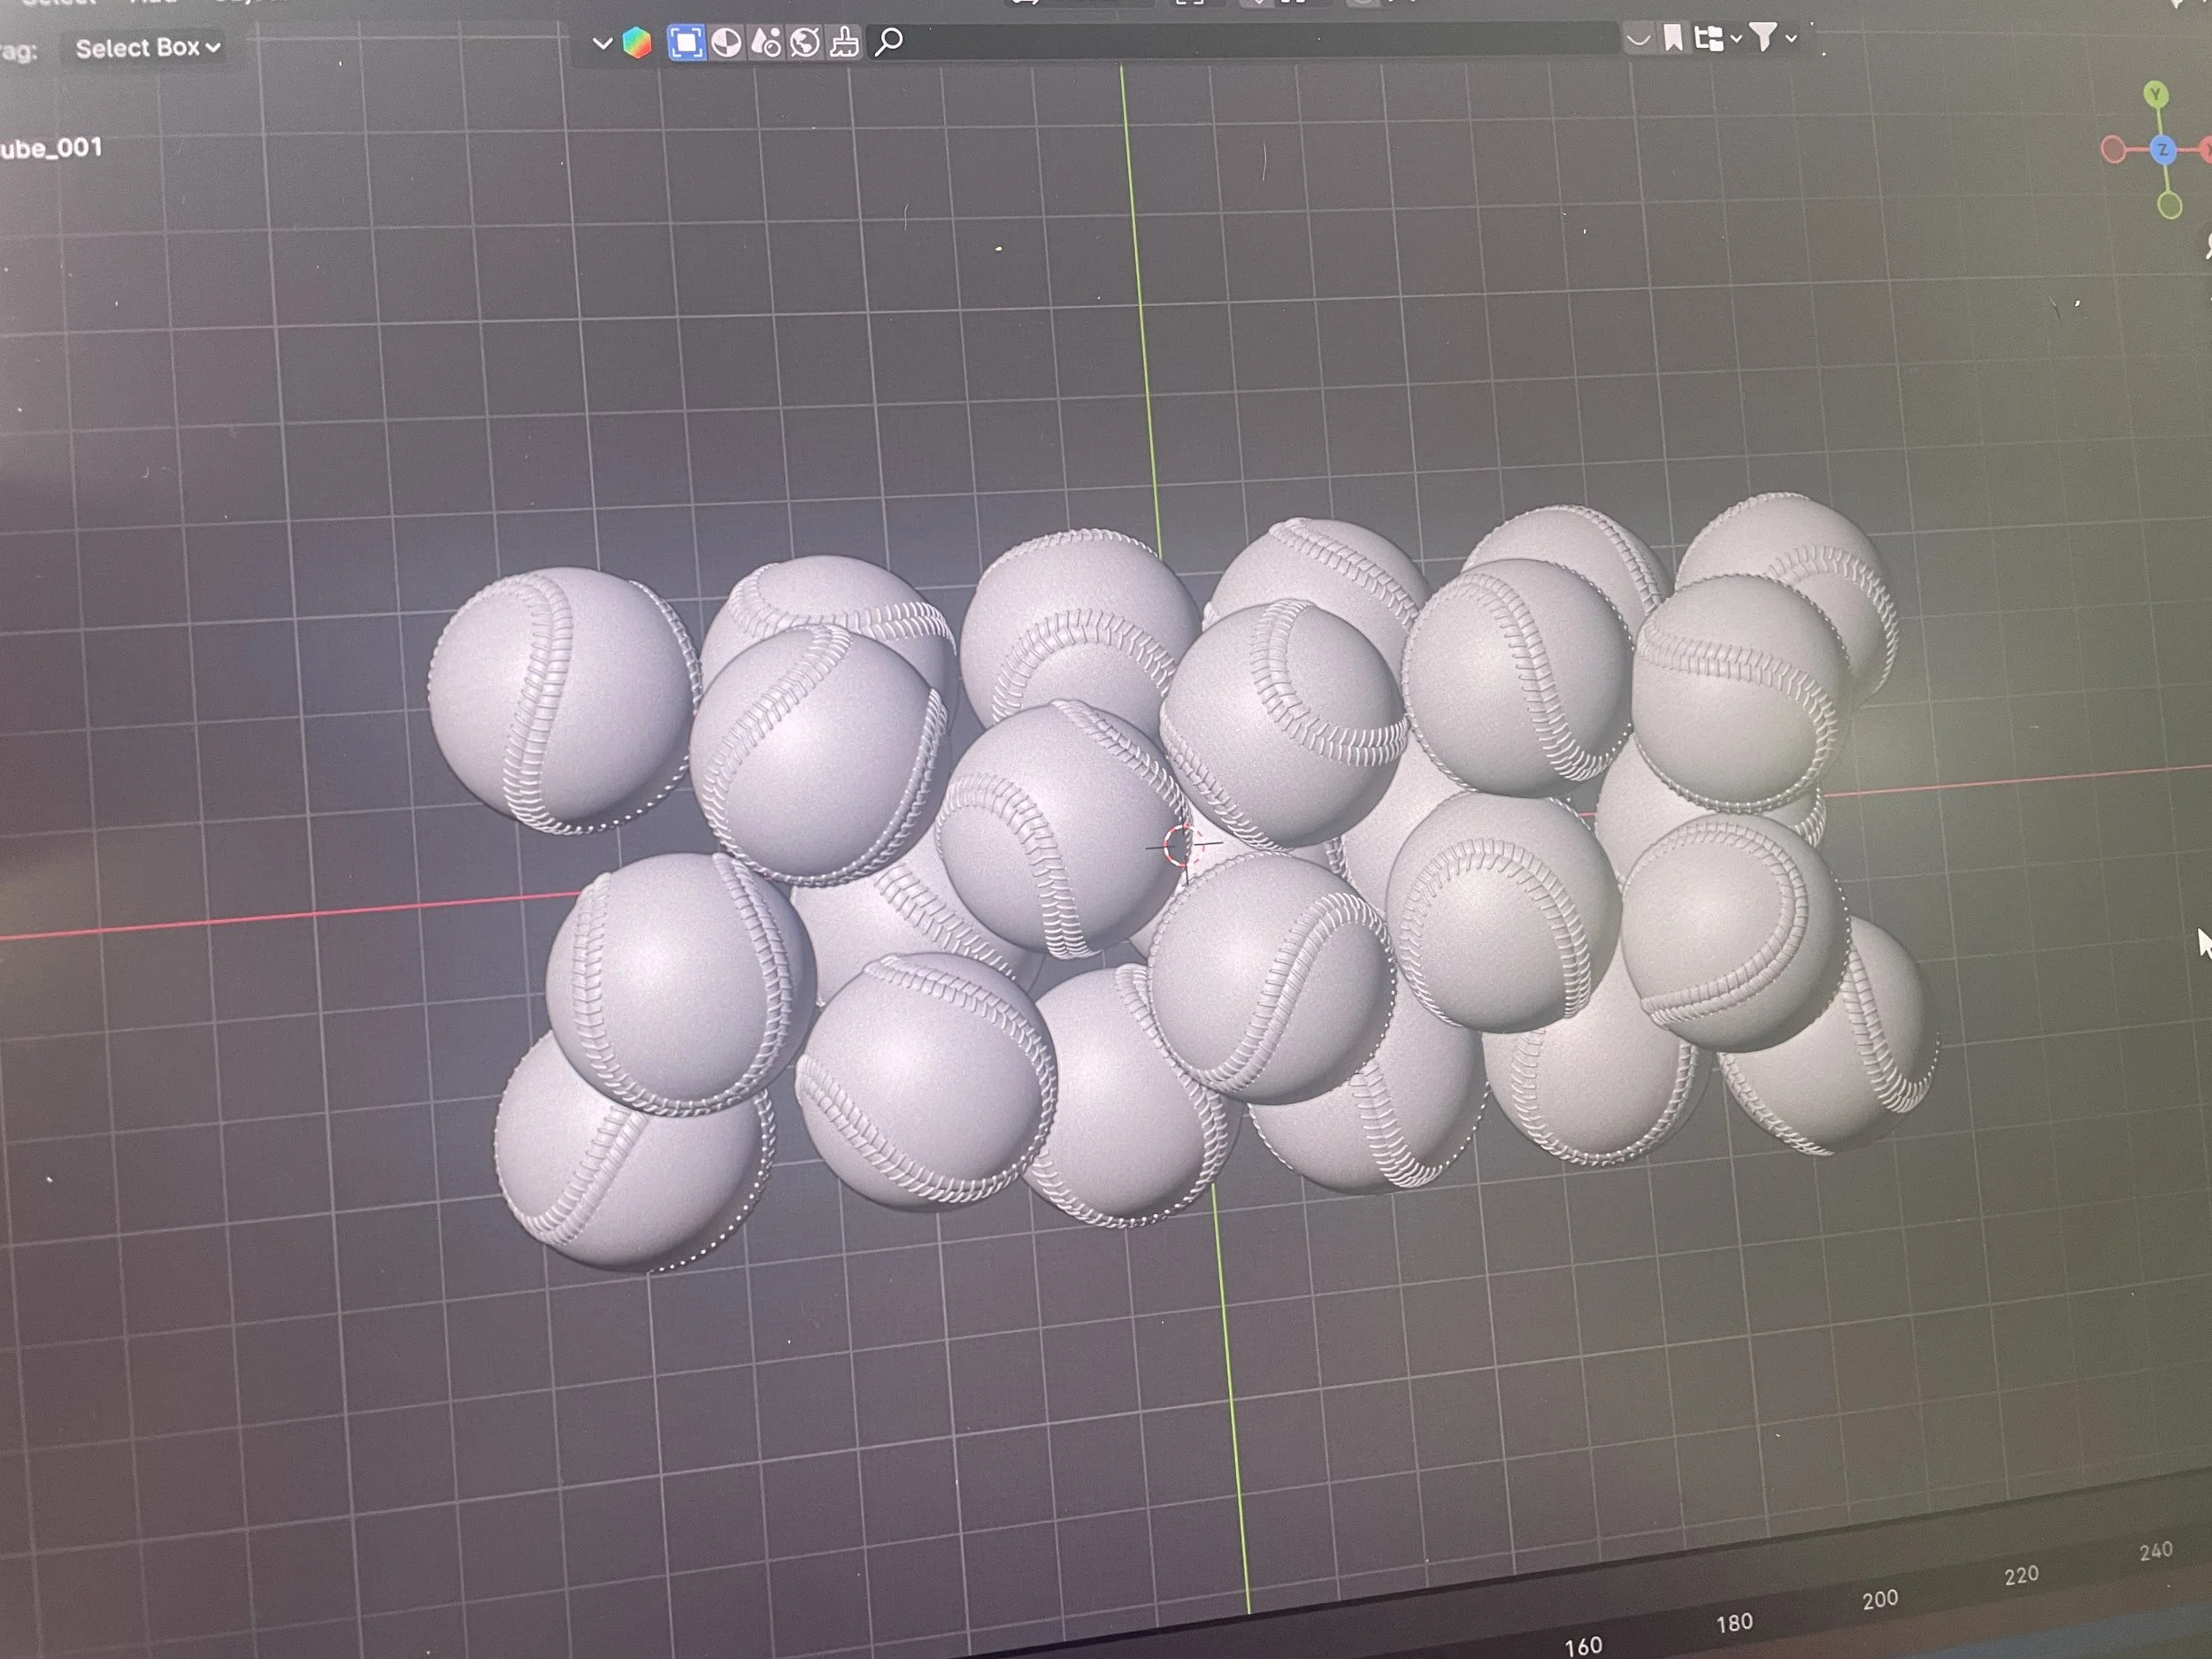Open the chevron dropdown beside the colorful cube
Image resolution: width=2212 pixels, height=1659 pixels.
[x=602, y=43]
